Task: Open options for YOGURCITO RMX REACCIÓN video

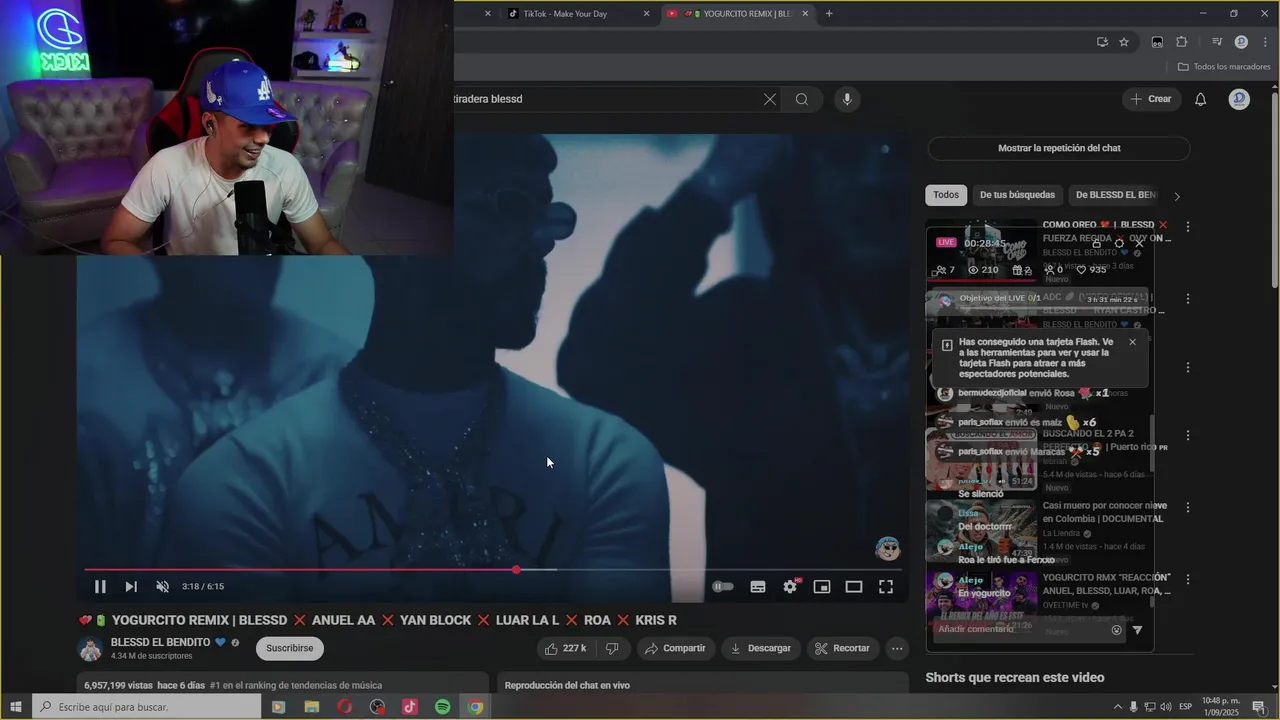Action: (x=1188, y=579)
